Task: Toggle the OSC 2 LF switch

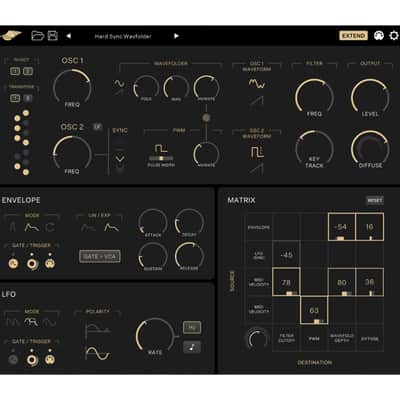Action: click(x=97, y=126)
